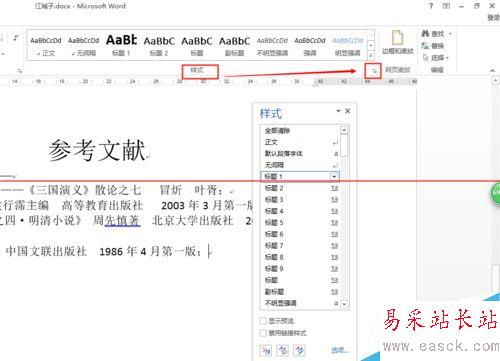The width and height of the screenshot is (500, 361).
Task: Apply the 标题 2 gallery style
Action: 159,46
